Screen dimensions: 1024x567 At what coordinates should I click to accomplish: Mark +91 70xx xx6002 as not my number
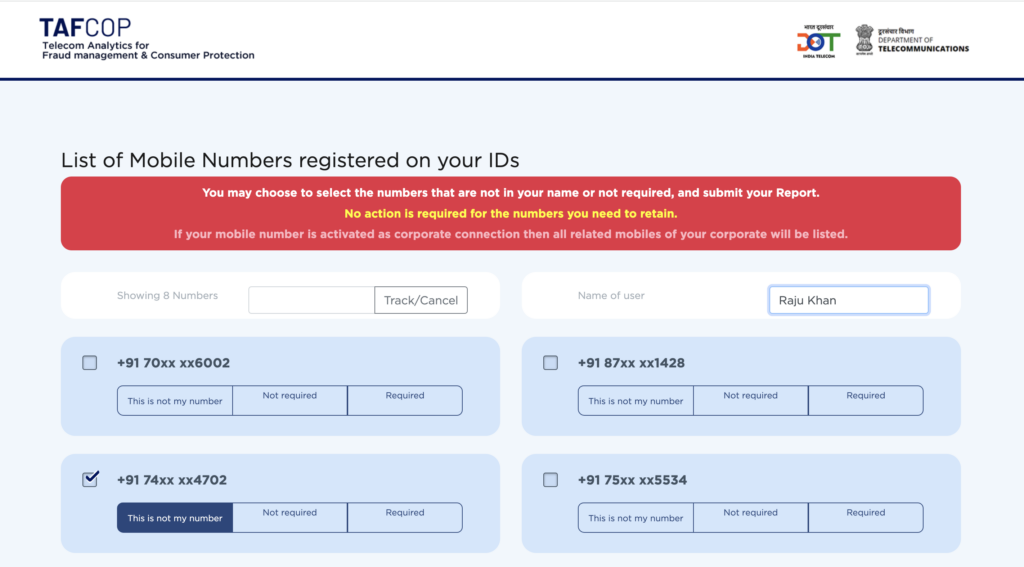click(x=175, y=400)
